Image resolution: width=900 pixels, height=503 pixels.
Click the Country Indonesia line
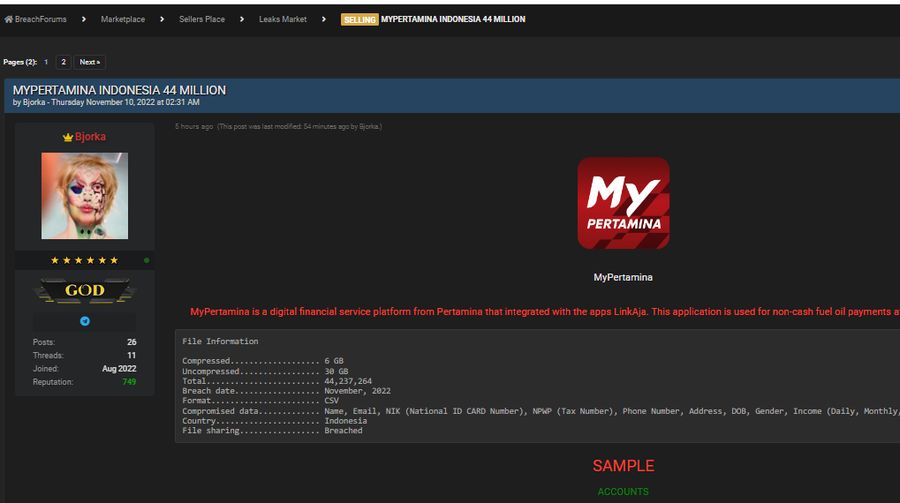point(274,421)
